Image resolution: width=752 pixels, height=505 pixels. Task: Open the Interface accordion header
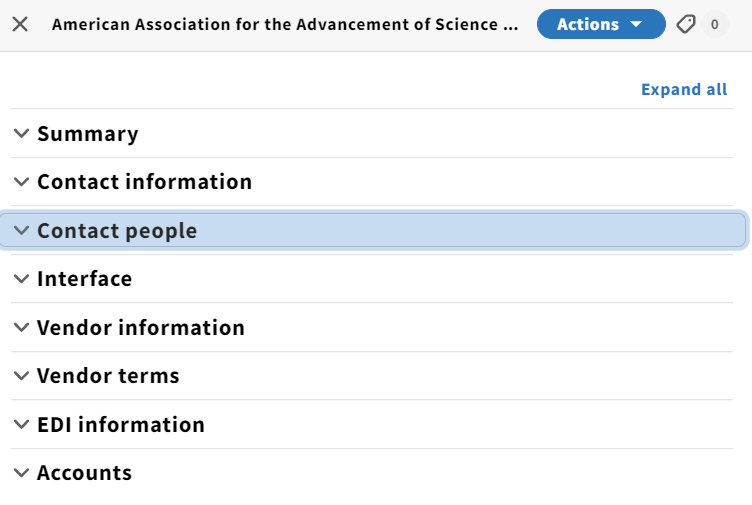[372, 279]
